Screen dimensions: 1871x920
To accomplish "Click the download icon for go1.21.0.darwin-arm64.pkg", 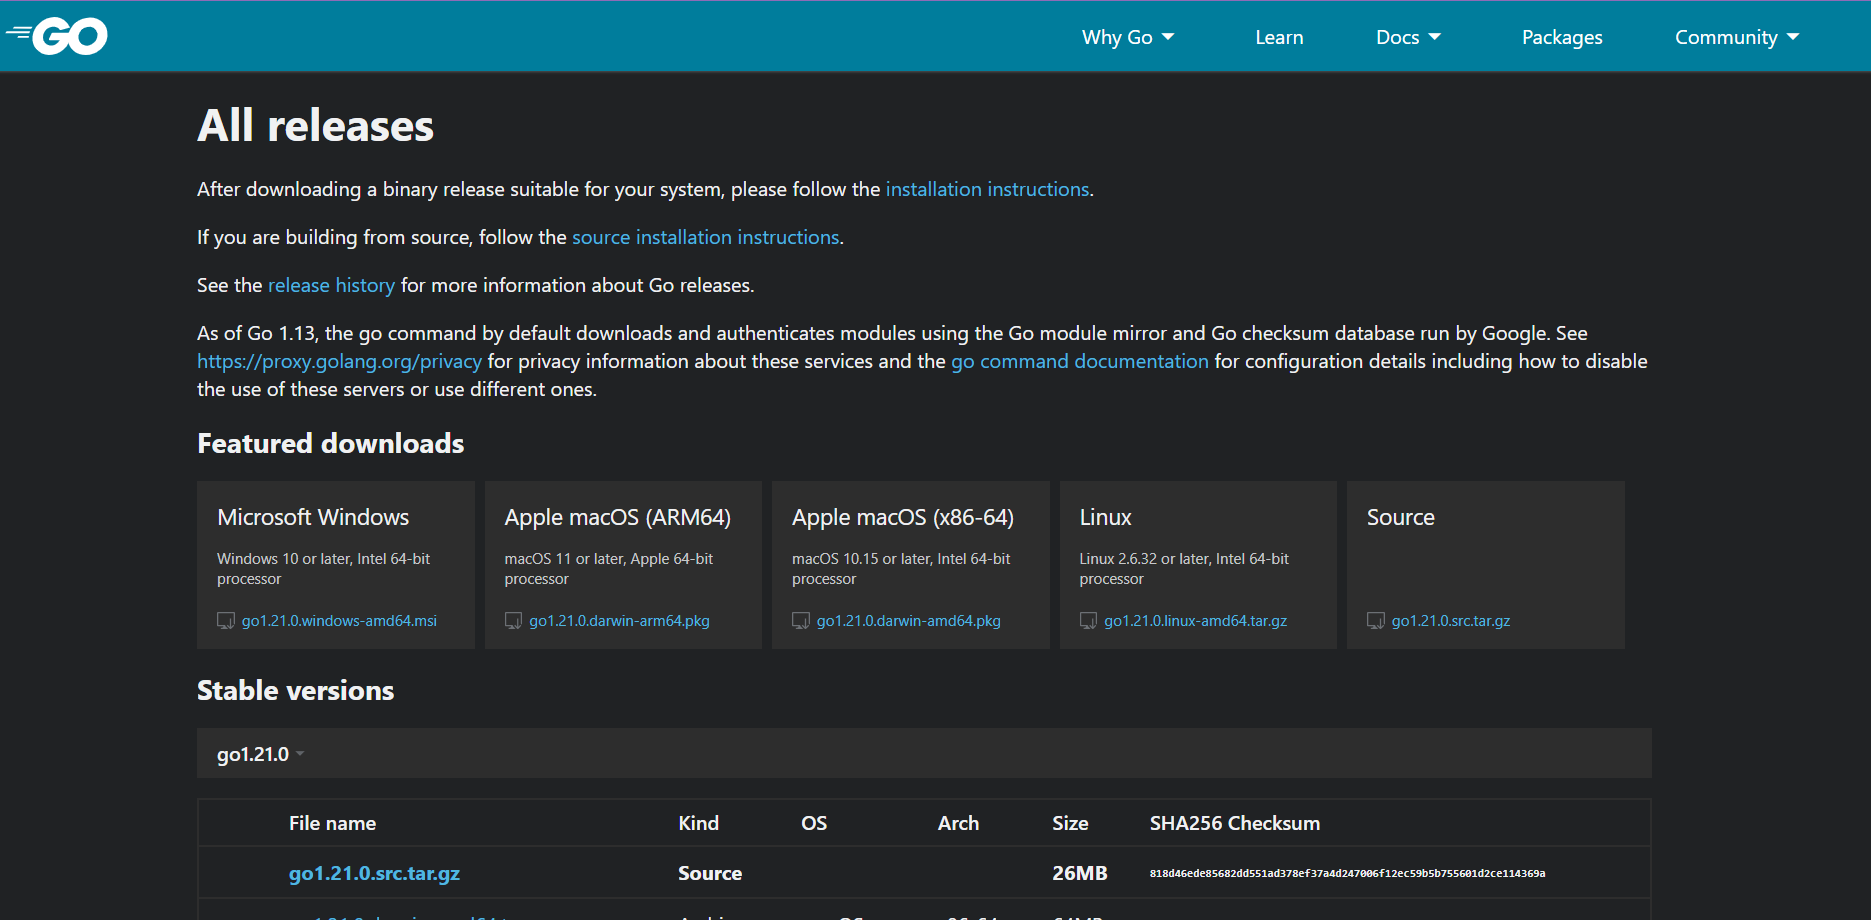I will click(x=513, y=620).
